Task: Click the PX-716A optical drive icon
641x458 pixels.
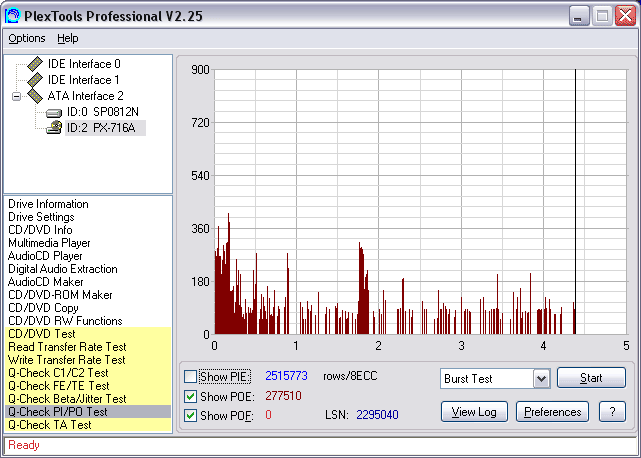Action: click(54, 128)
